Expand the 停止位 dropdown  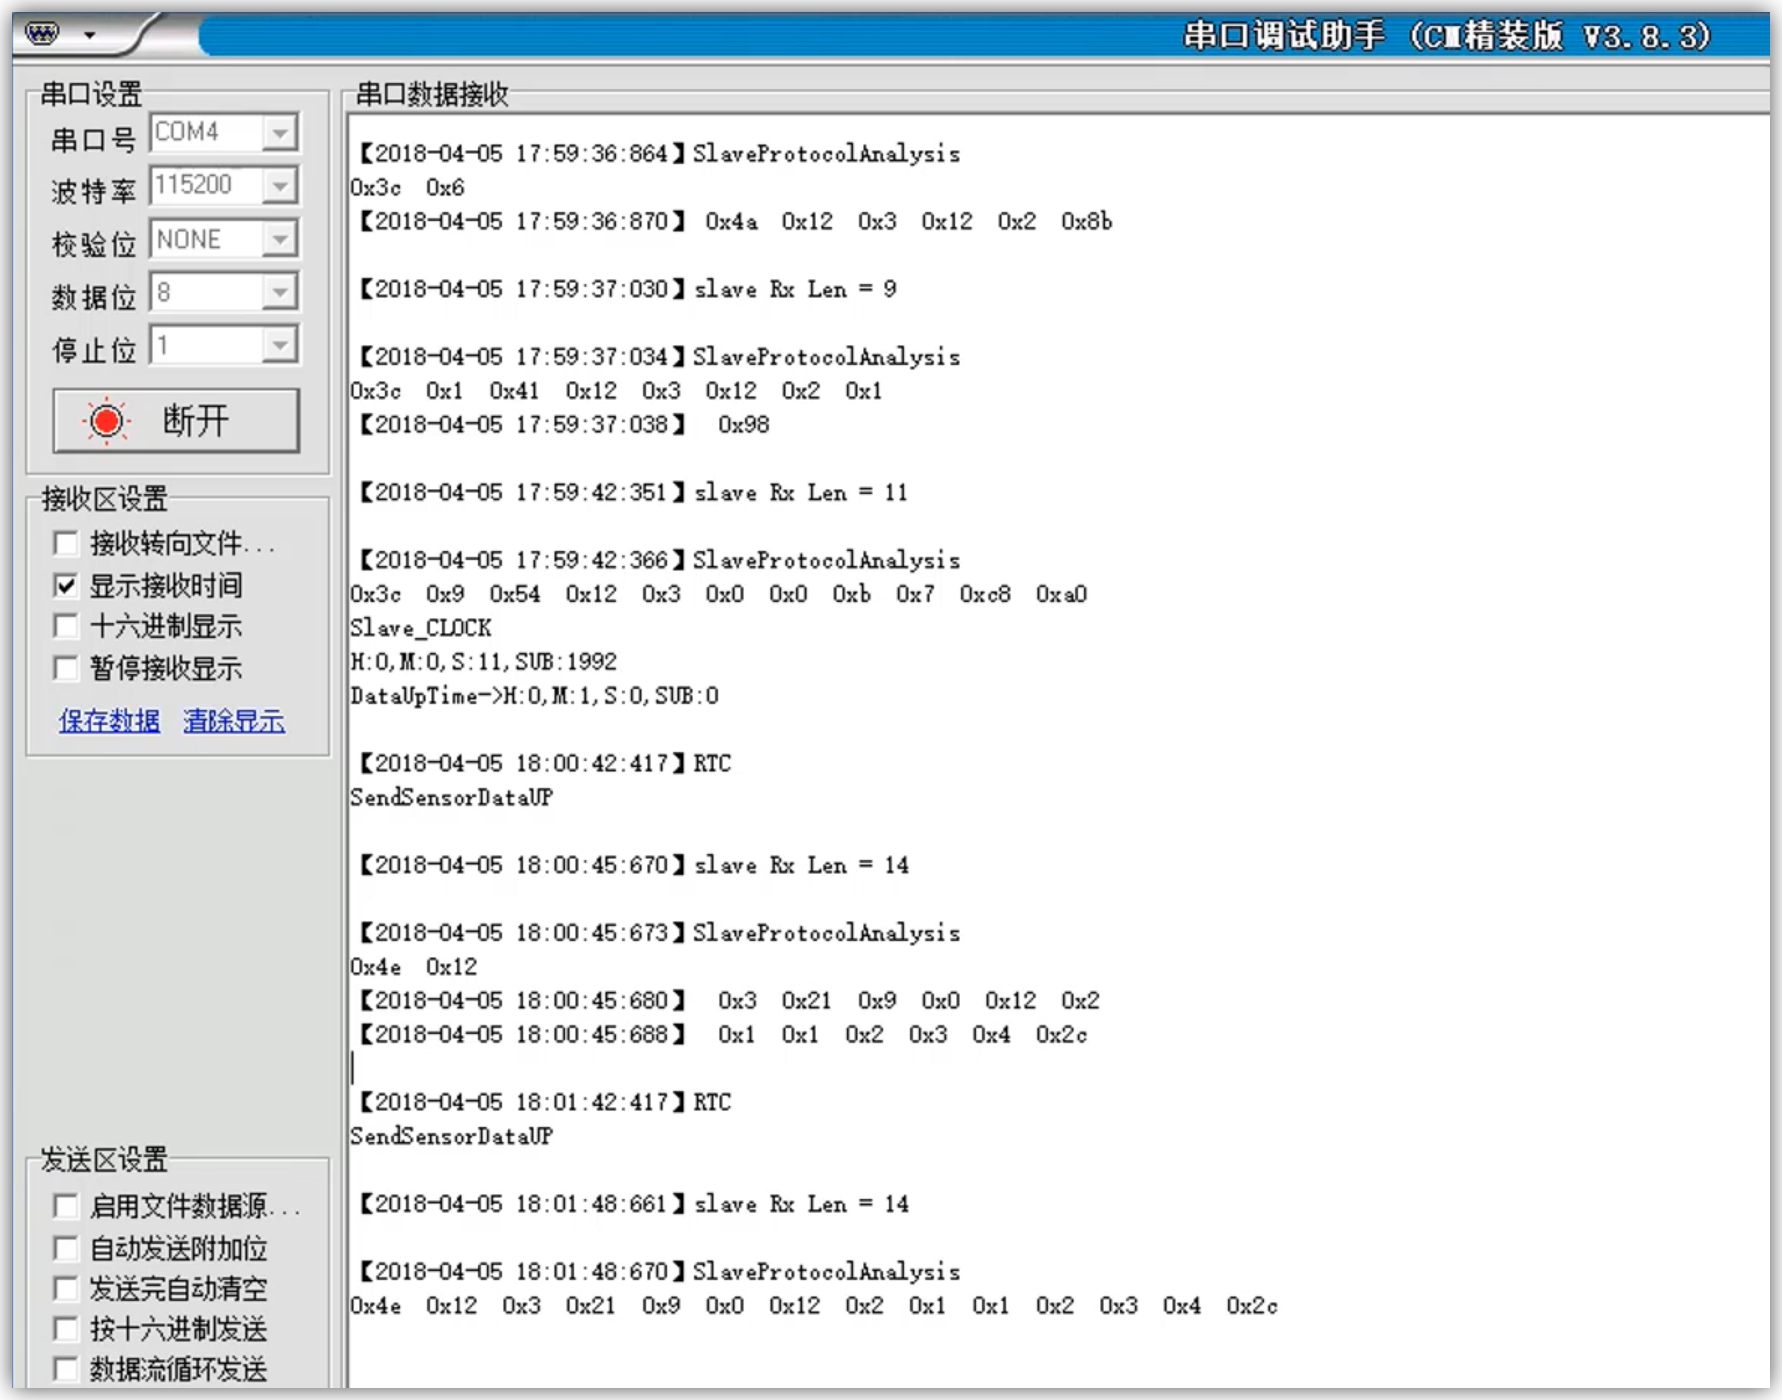click(280, 346)
